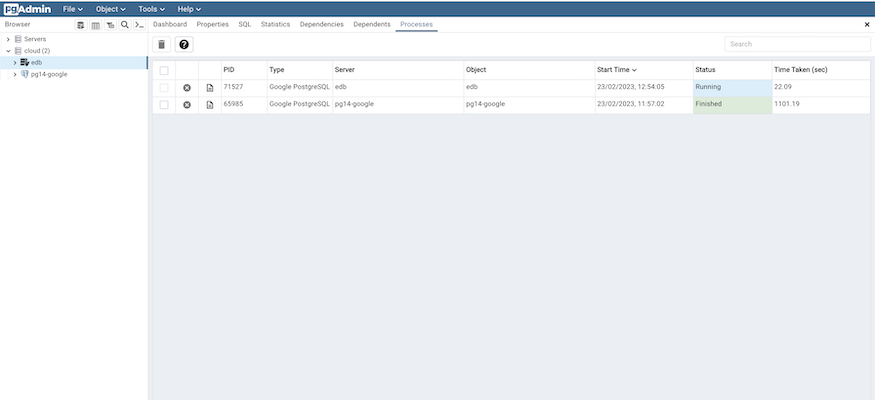This screenshot has height=400, width=875.
Task: Open the Tools menu
Action: coord(152,8)
